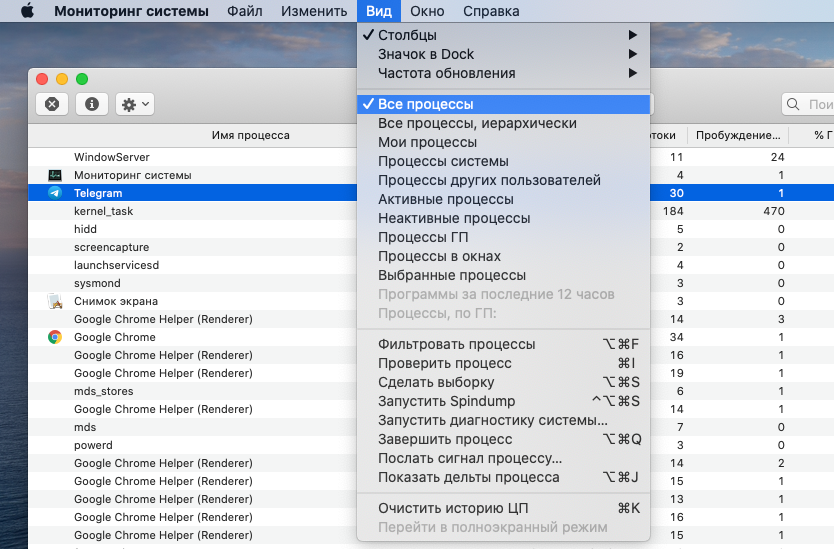Click the search field in toolbar
Screen dimensions: 834x549
pyautogui.click(x=807, y=104)
